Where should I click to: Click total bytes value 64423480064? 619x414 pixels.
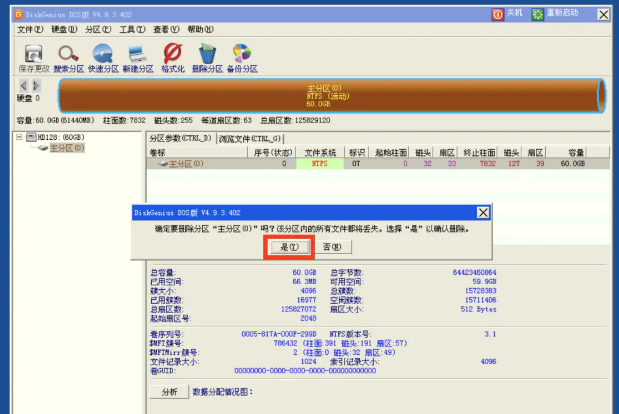click(x=475, y=272)
